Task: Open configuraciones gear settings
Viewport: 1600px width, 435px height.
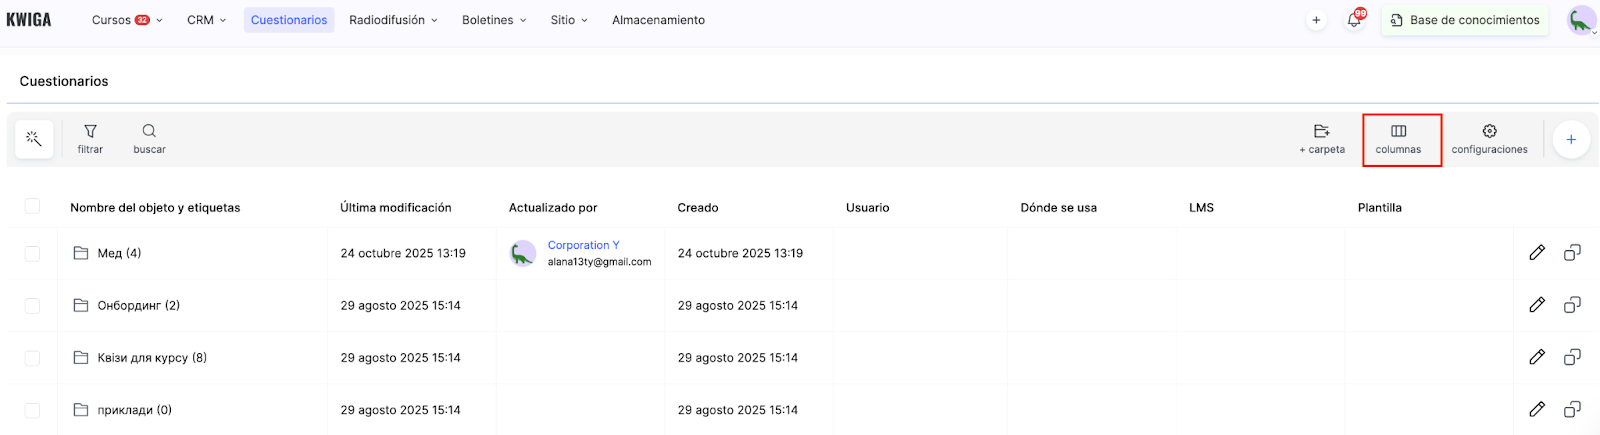Action: (1489, 139)
